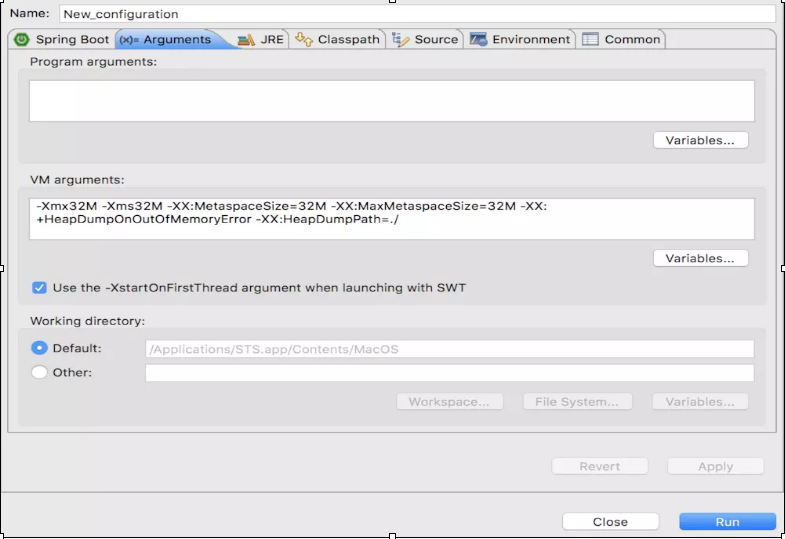
Task: Select the Arguments tab
Action: (x=171, y=39)
